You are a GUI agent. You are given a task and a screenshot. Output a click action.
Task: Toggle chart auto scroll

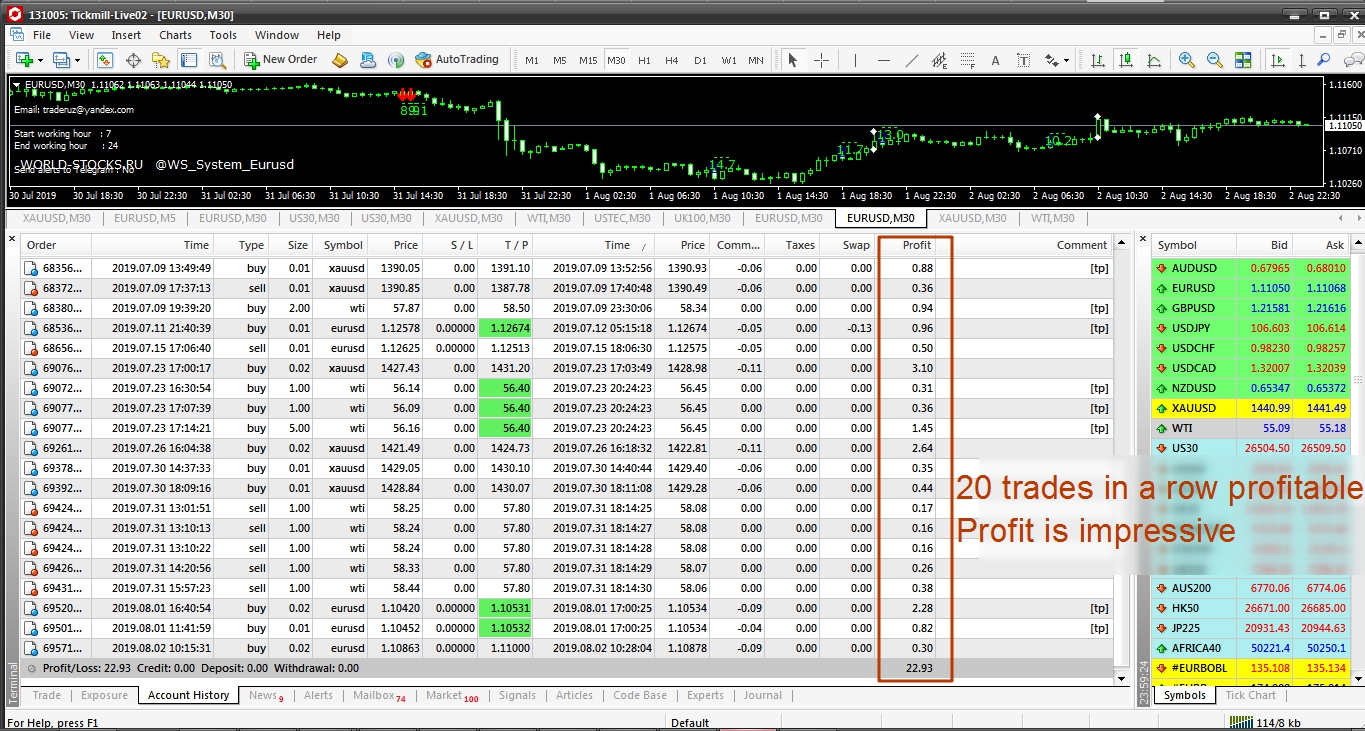[x=1277, y=60]
